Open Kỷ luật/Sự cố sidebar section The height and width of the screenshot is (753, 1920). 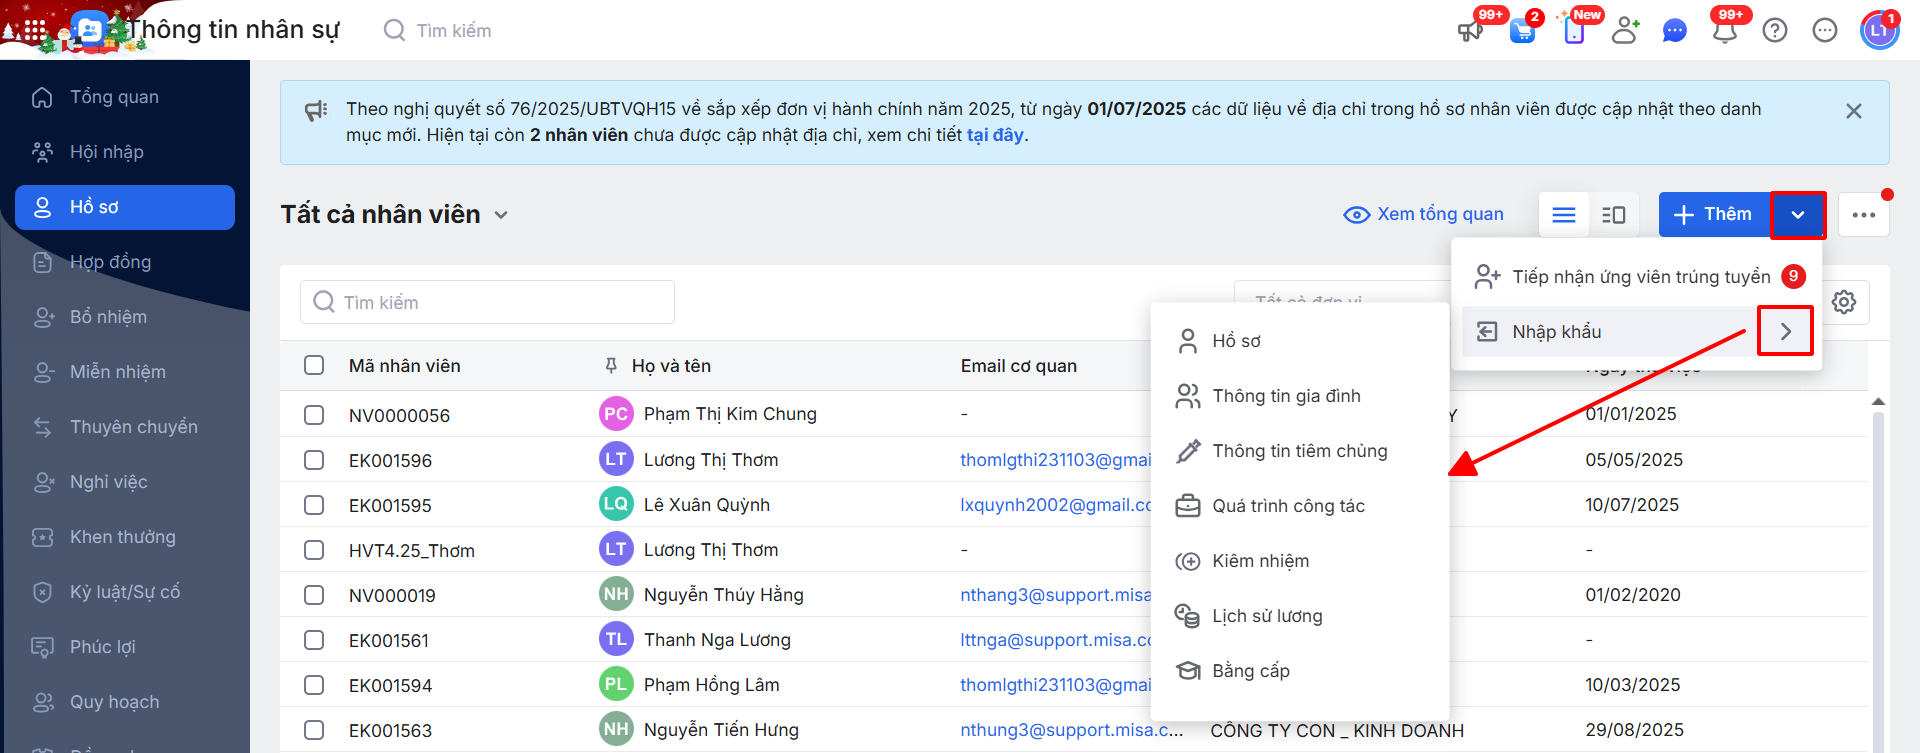(x=125, y=592)
